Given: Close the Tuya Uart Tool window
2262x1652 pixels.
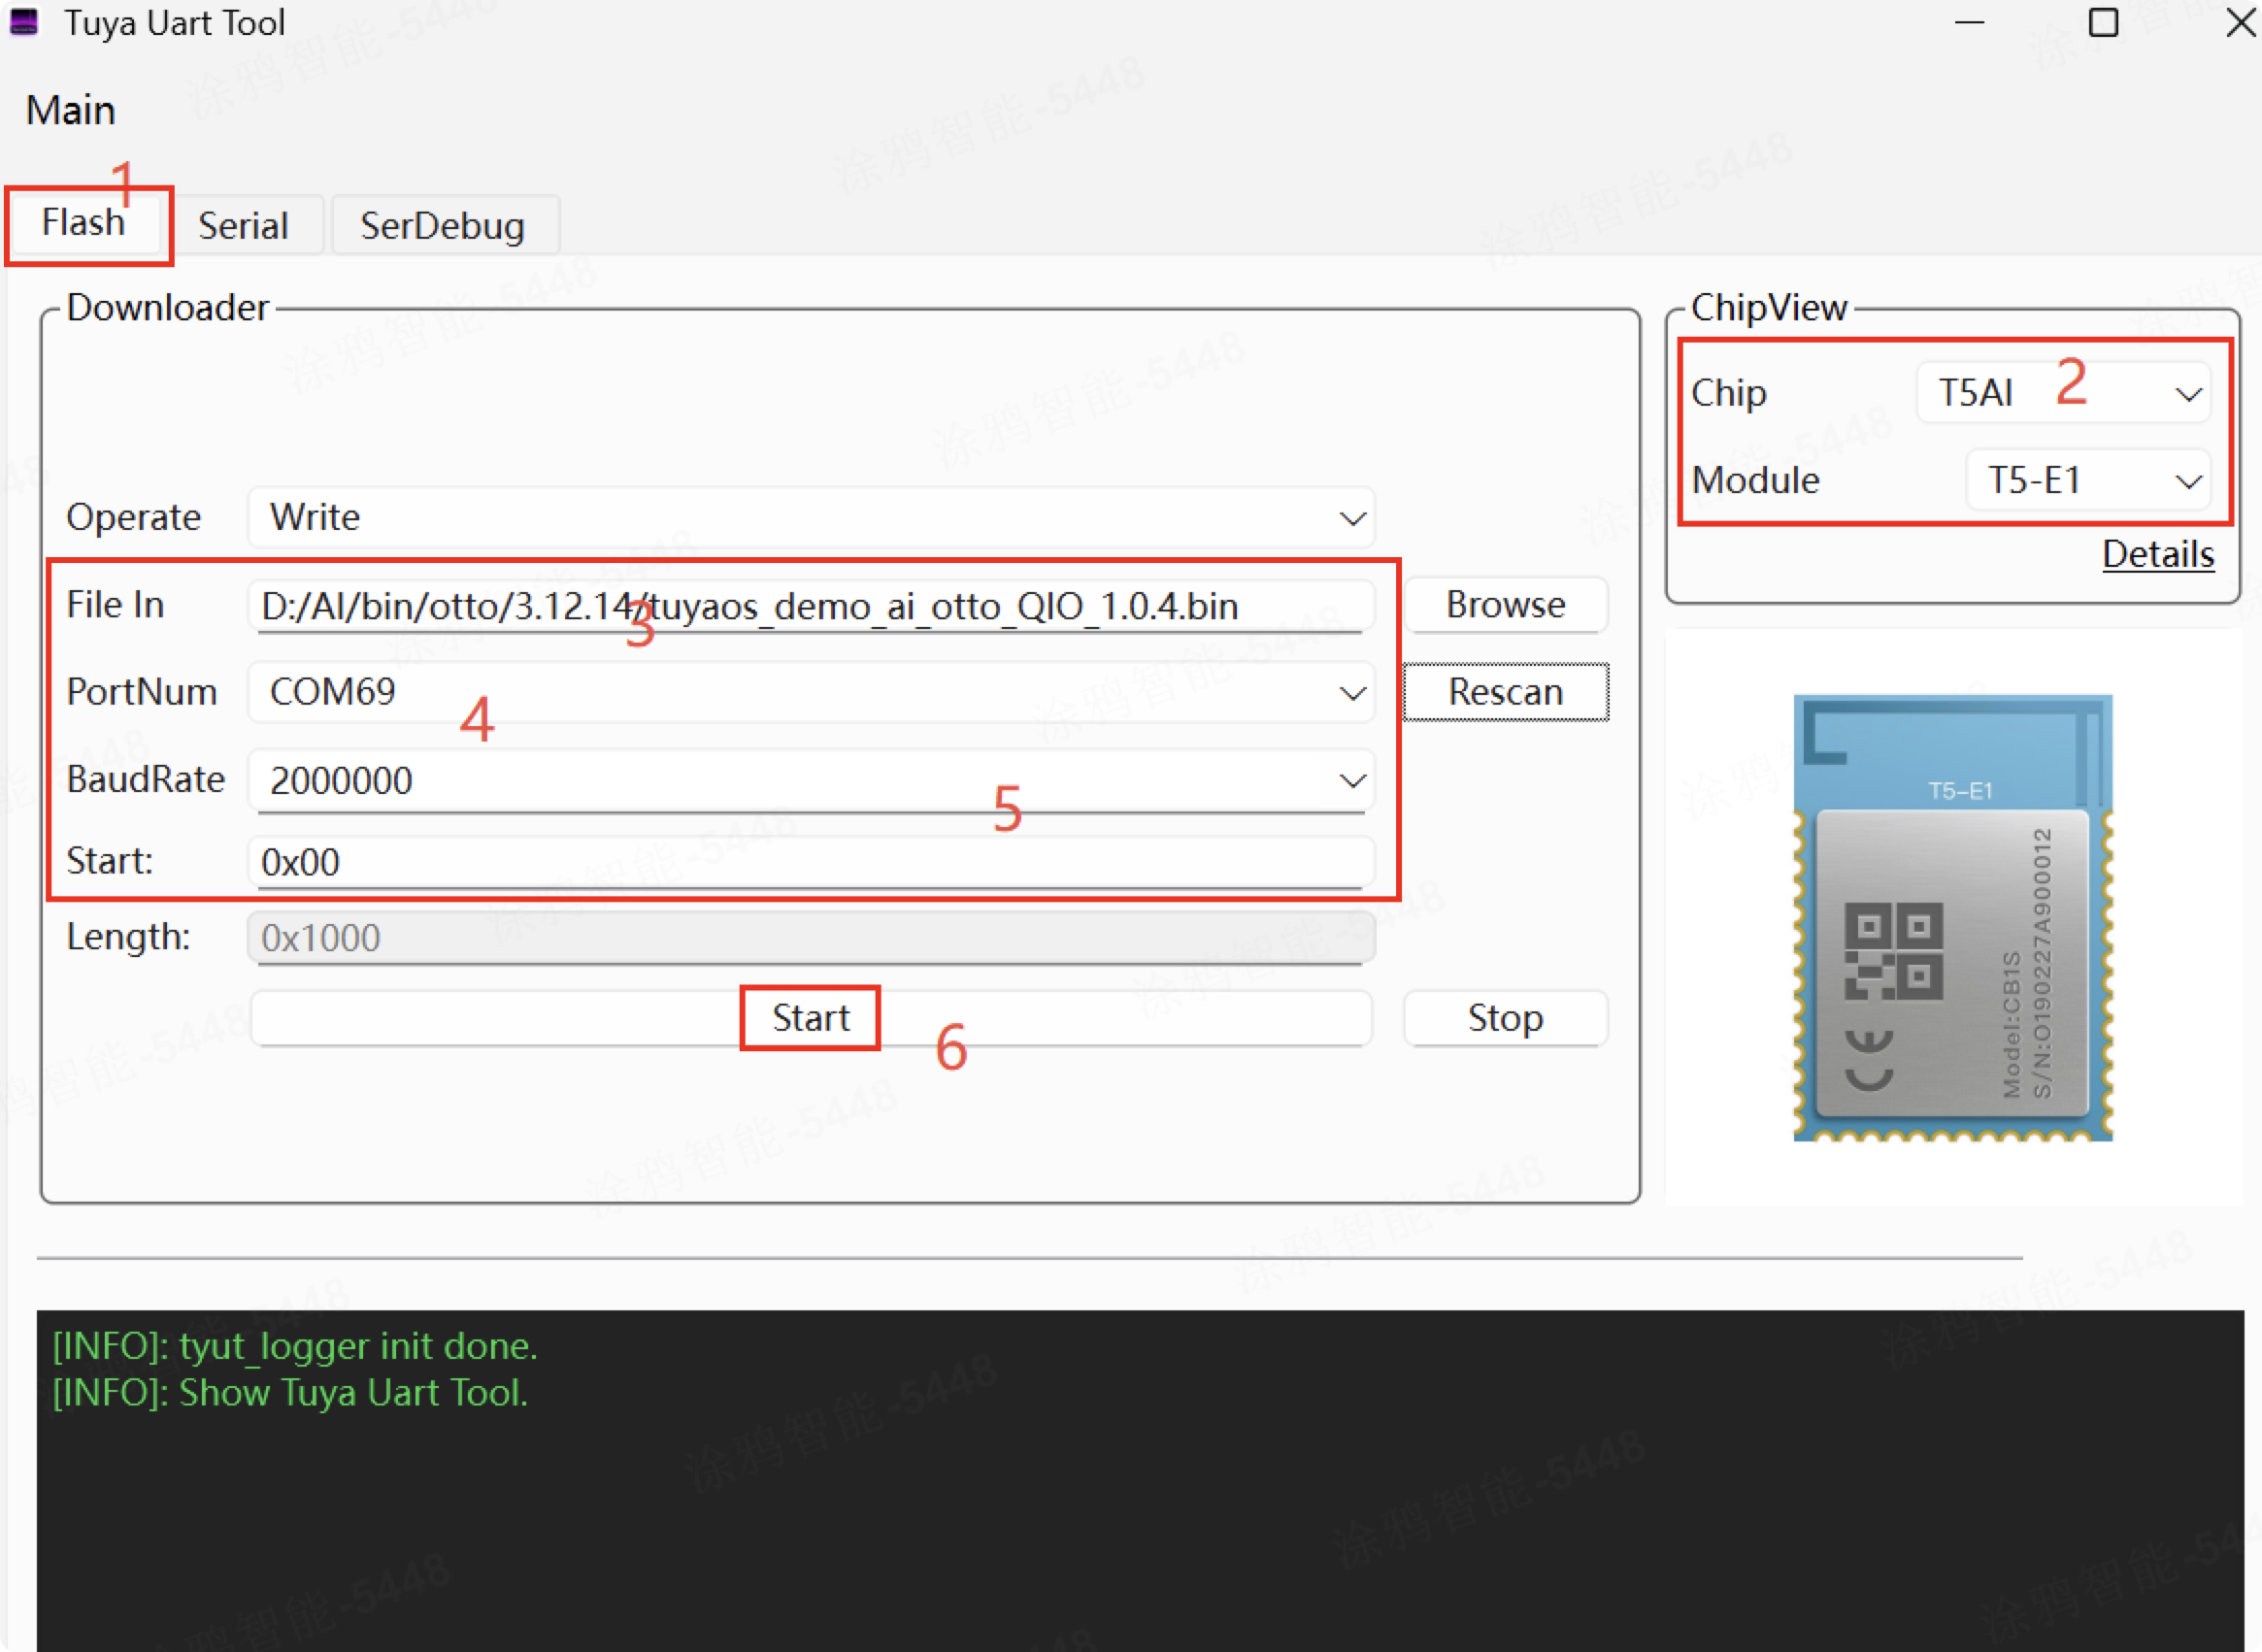Looking at the screenshot, I should [2239, 22].
